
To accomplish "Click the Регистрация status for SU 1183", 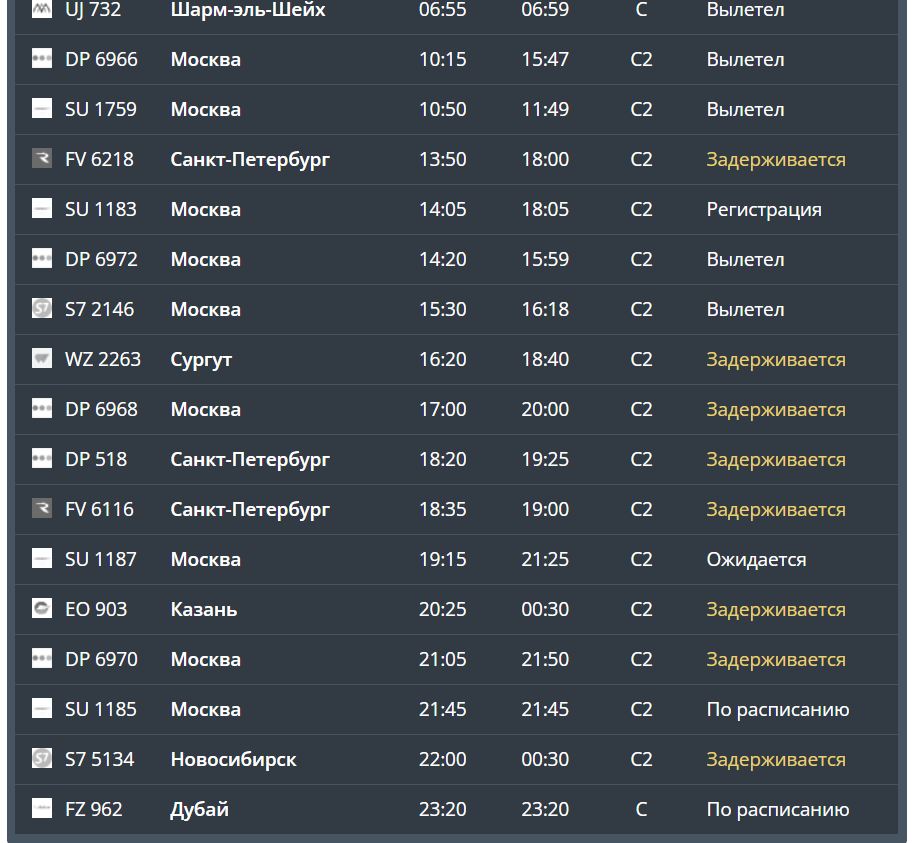I will pos(764,209).
